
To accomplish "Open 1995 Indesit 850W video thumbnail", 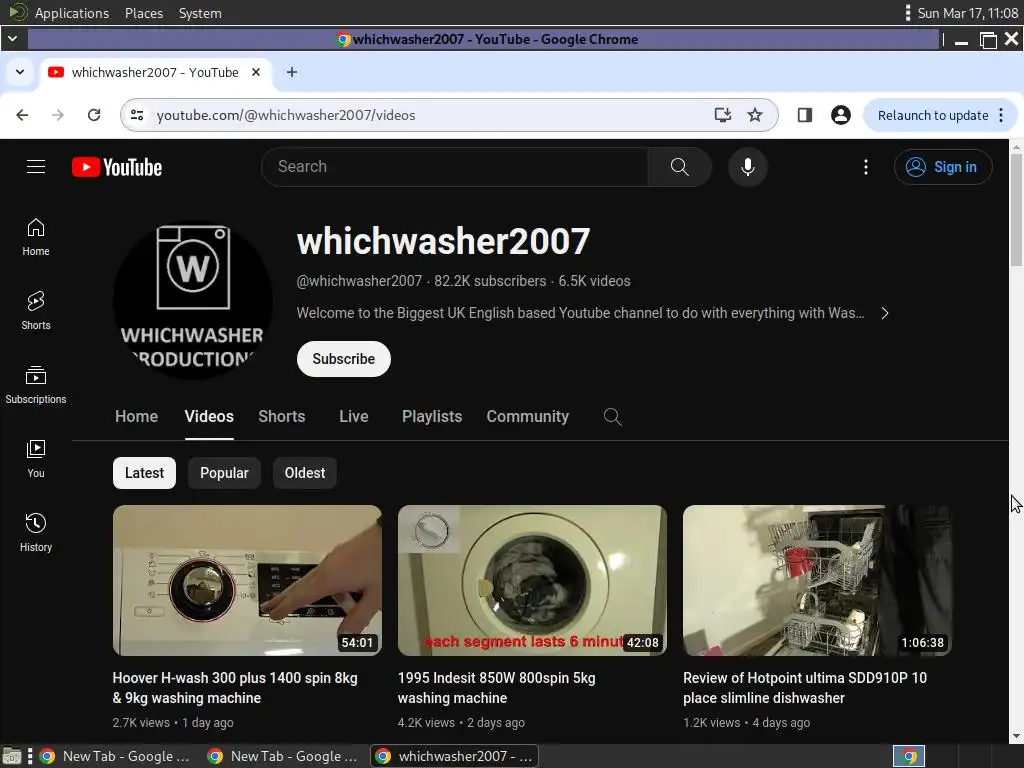I will (532, 580).
